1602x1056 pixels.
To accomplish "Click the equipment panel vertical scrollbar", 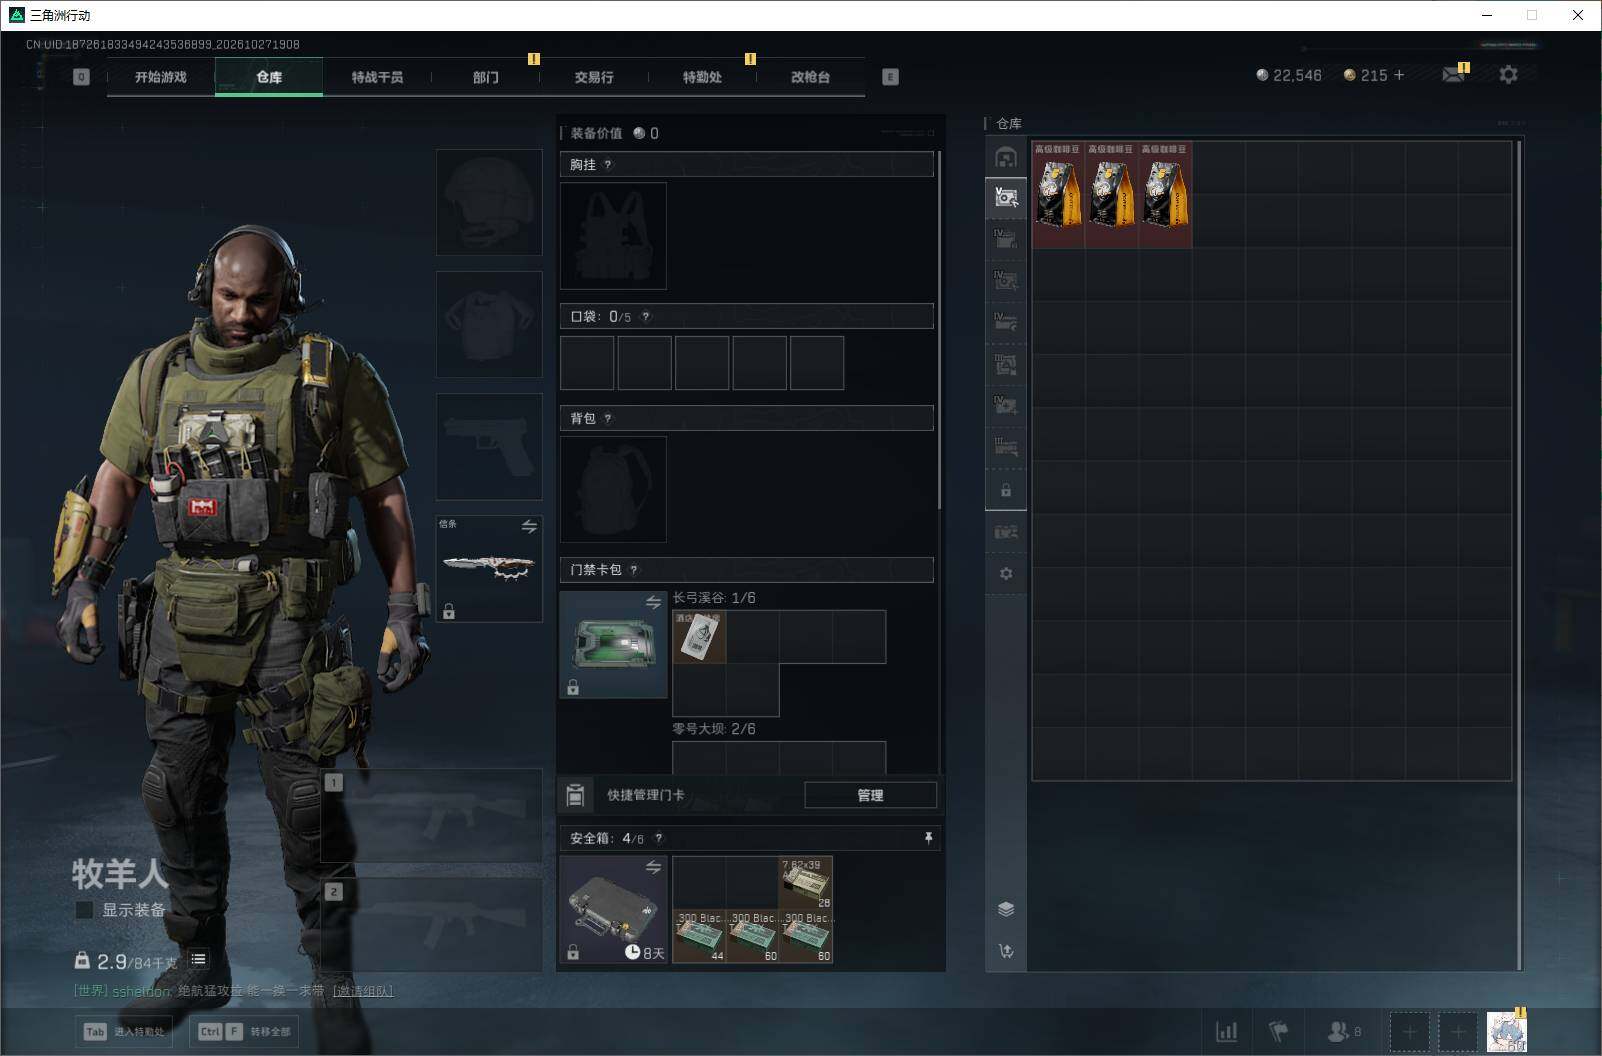I will [x=939, y=330].
